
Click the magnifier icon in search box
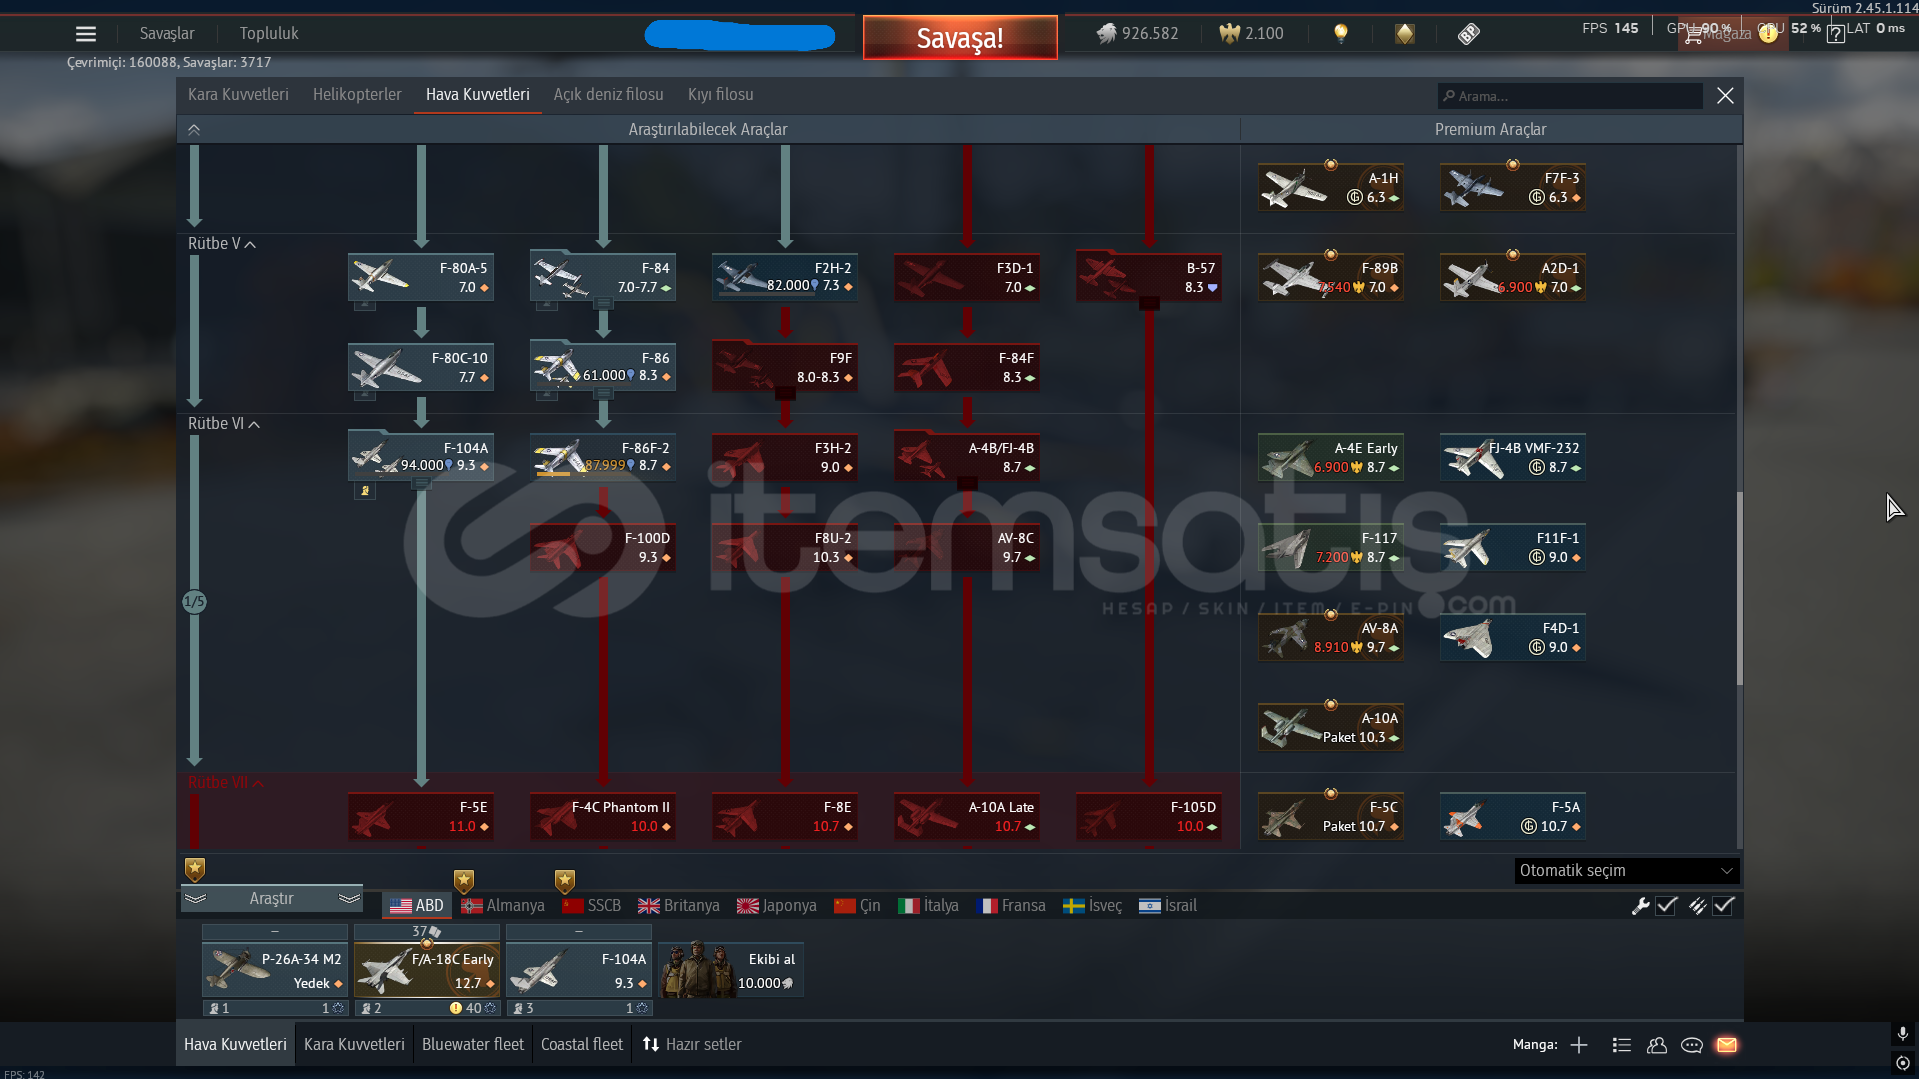pyautogui.click(x=1449, y=96)
